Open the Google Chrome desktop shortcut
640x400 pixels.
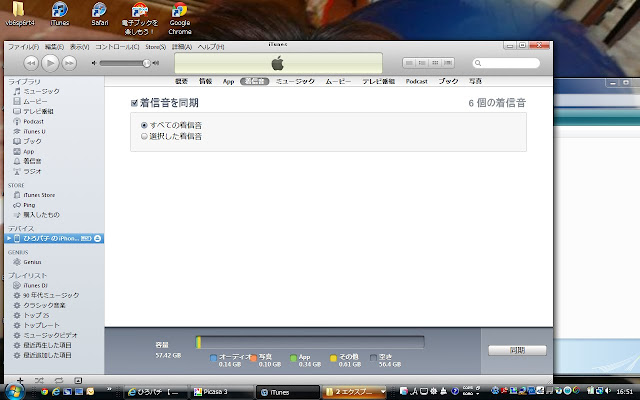[x=180, y=18]
